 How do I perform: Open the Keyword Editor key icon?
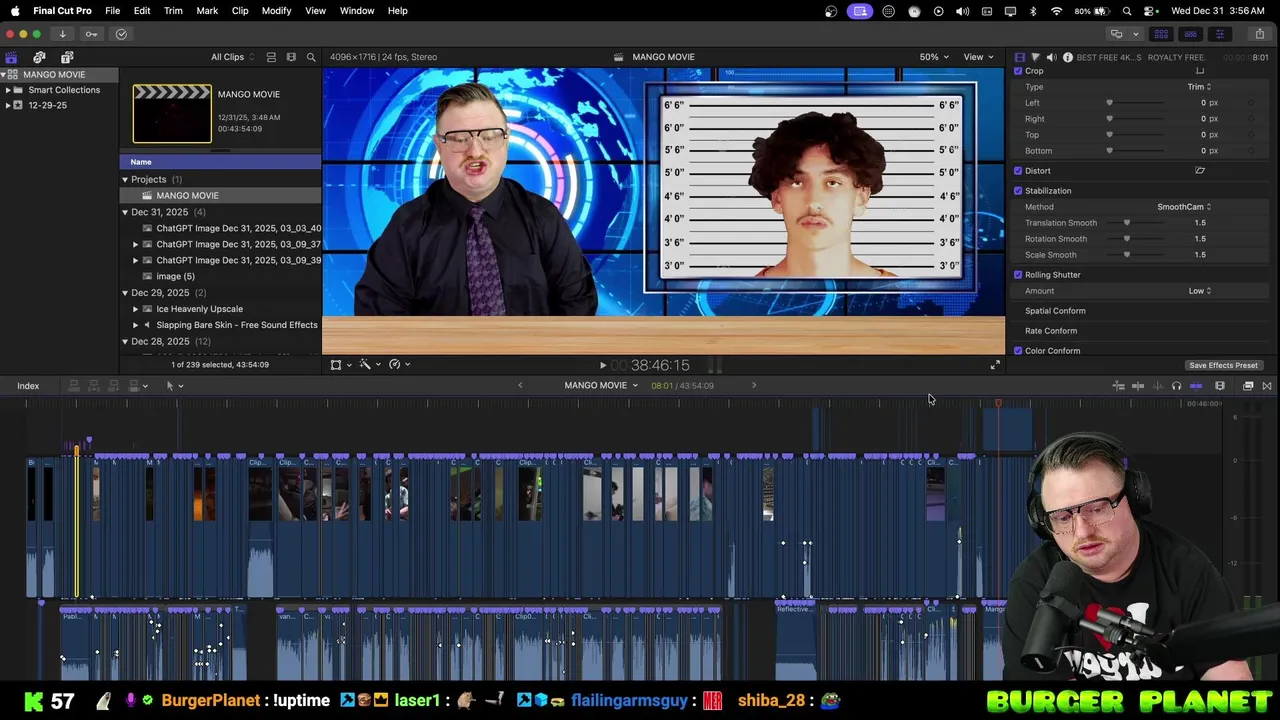pos(91,34)
